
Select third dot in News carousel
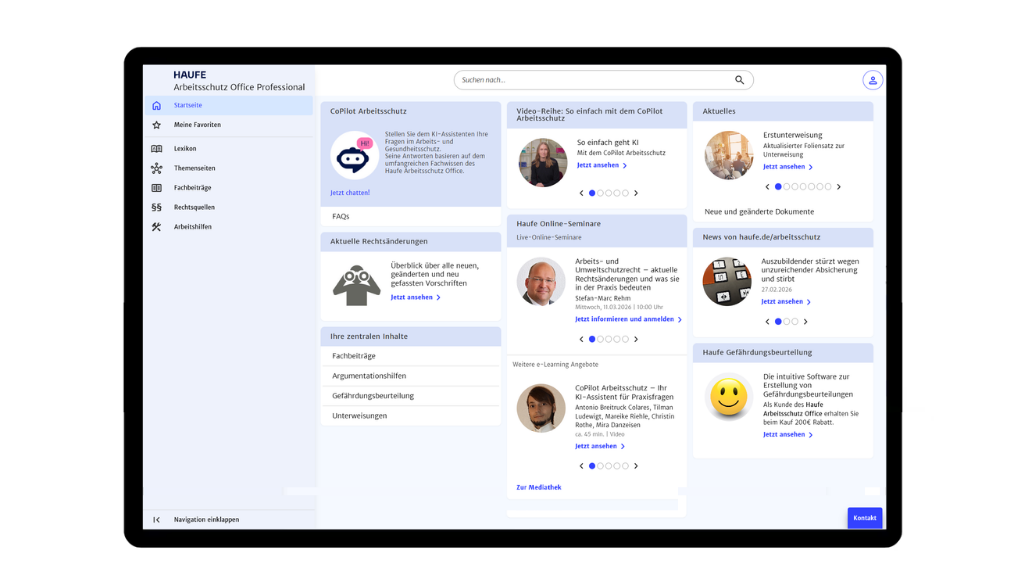[x=795, y=322]
